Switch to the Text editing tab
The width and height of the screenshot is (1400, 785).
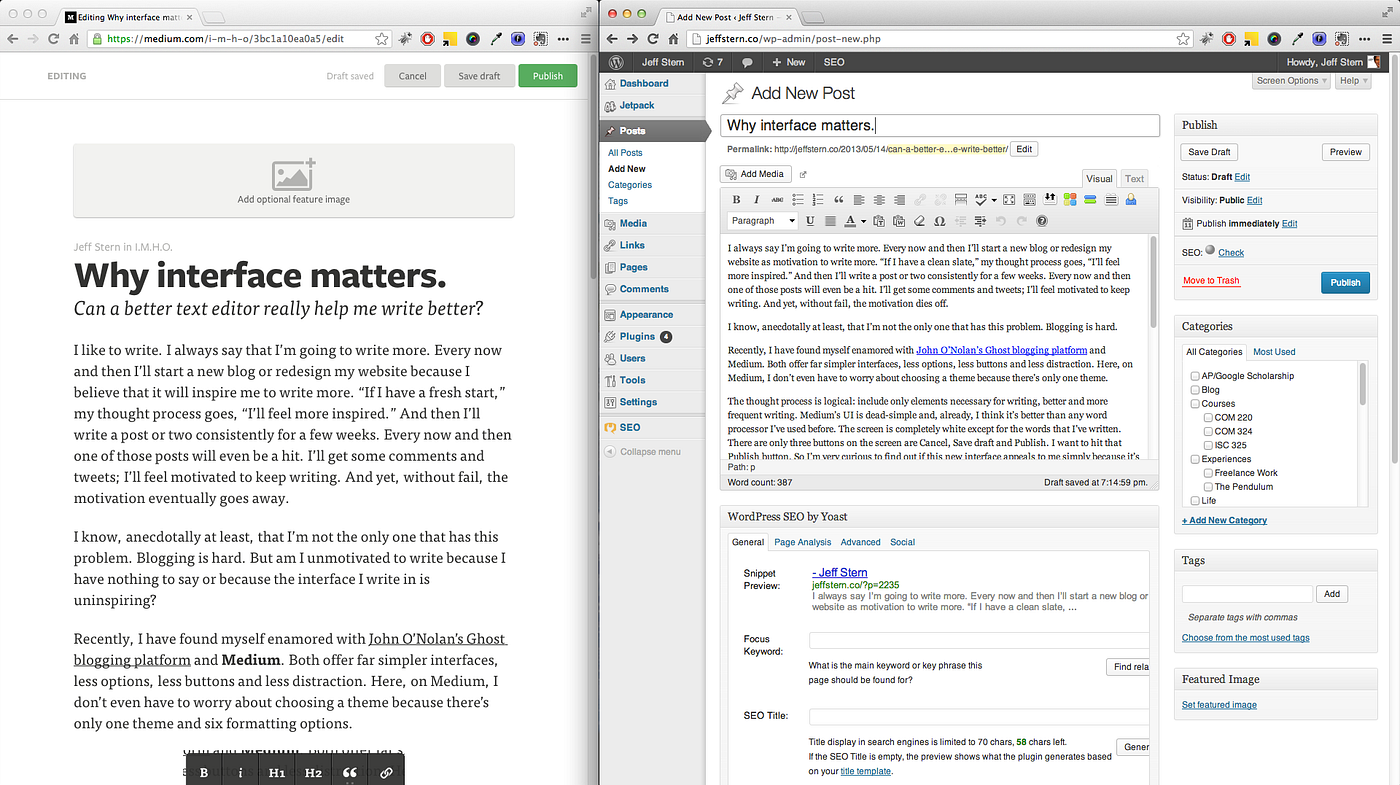pos(1134,177)
